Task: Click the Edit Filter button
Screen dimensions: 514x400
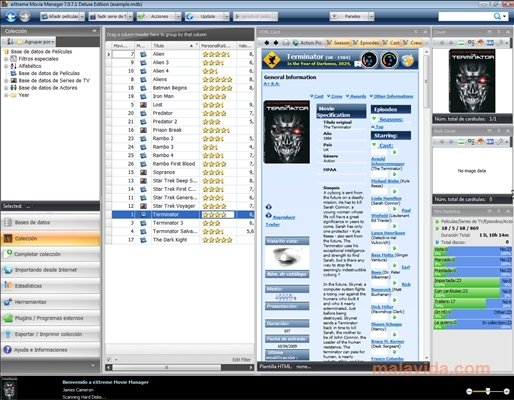Action: click(241, 359)
